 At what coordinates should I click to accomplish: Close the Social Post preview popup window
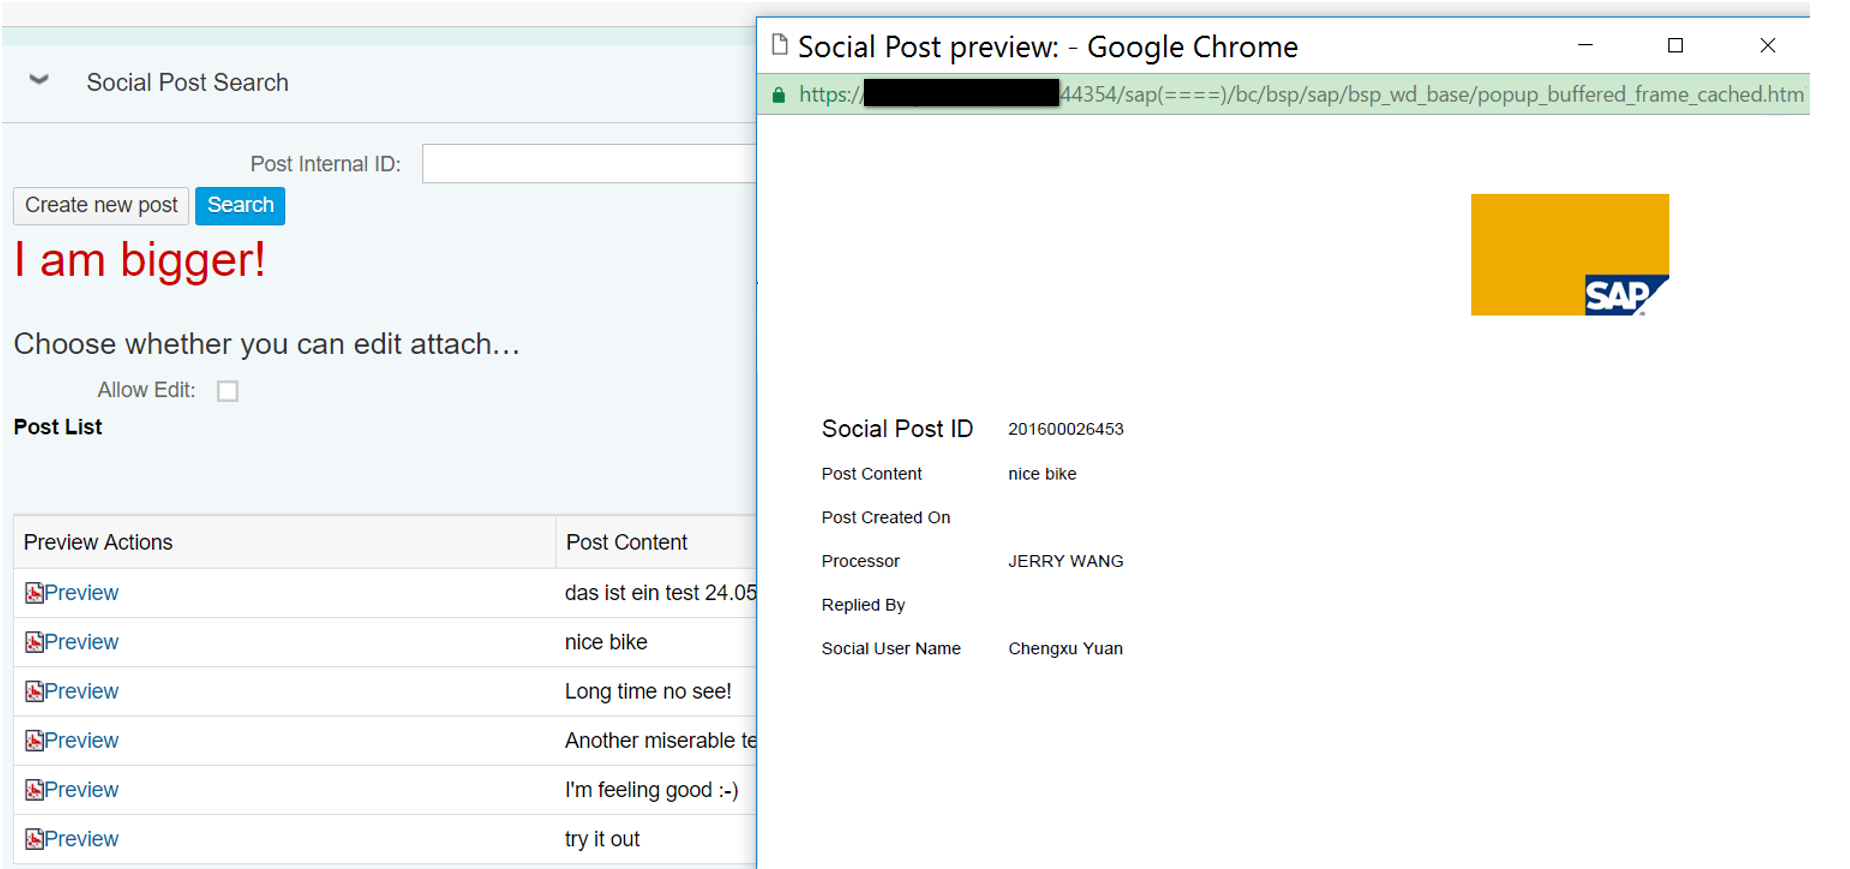click(x=1768, y=45)
